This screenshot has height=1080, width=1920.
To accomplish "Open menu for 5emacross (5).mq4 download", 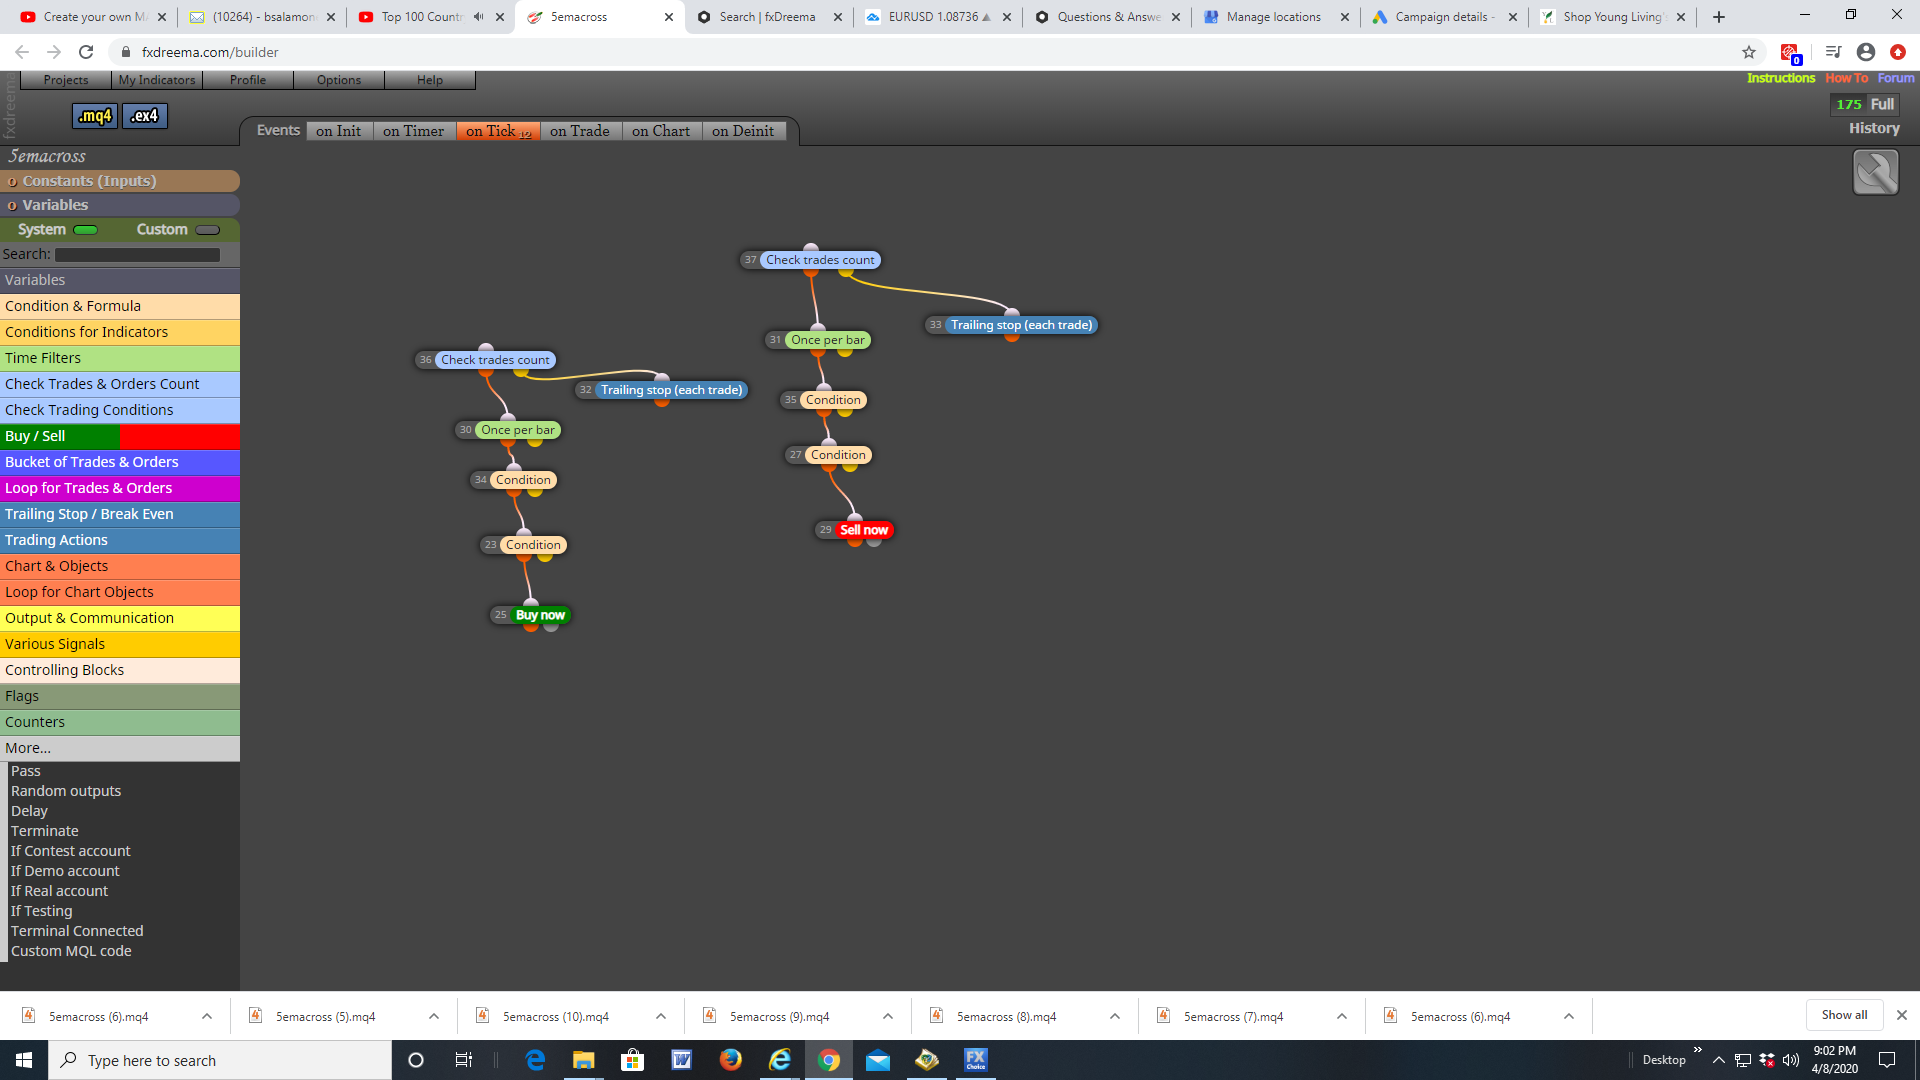I will [x=434, y=1016].
